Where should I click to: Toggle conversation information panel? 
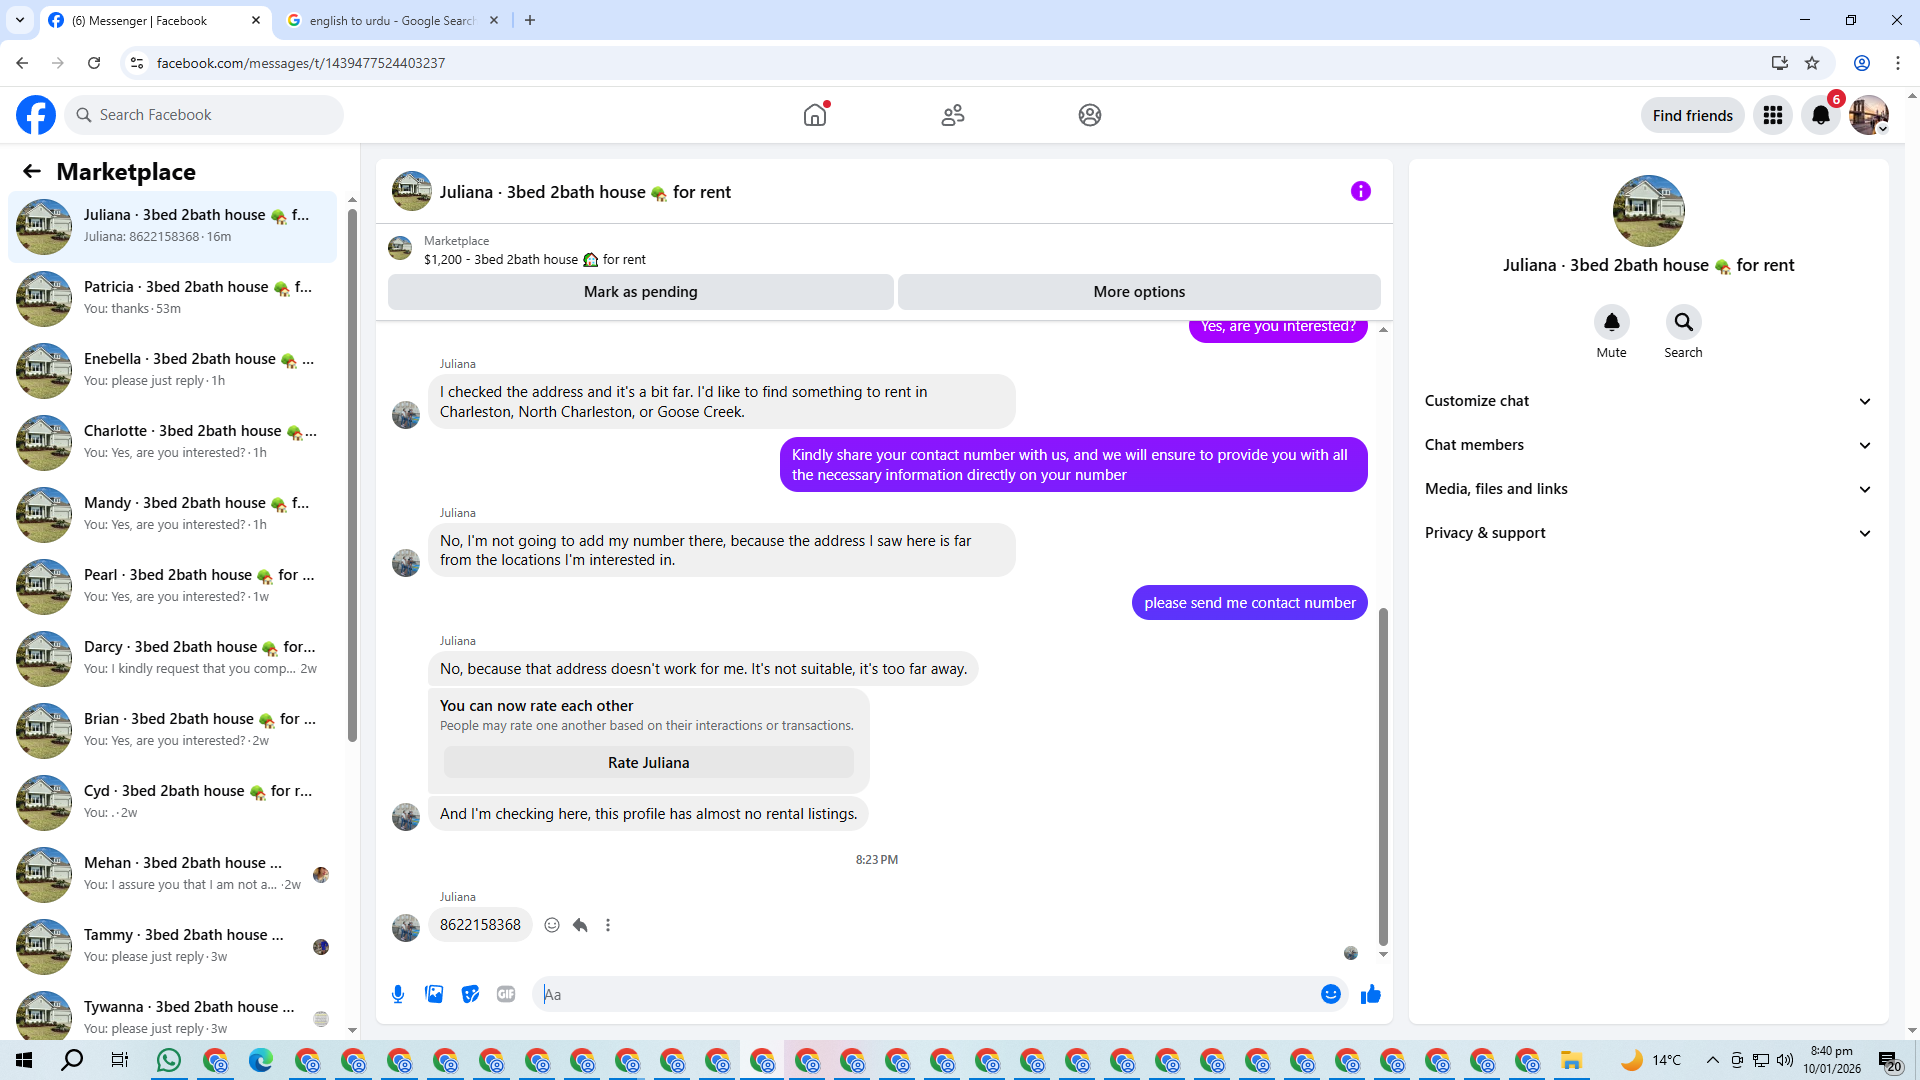pyautogui.click(x=1360, y=191)
